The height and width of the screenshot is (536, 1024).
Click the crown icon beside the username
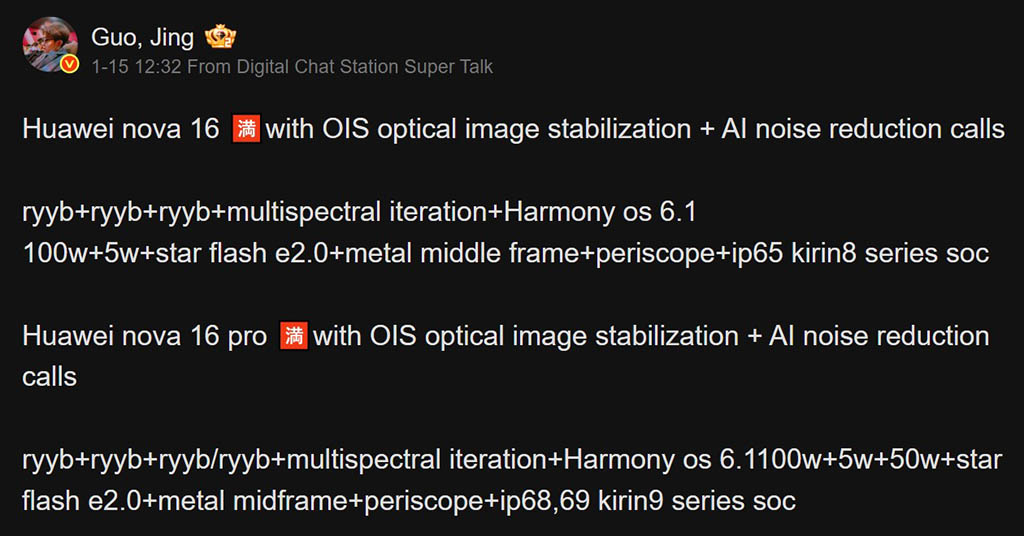[x=220, y=38]
